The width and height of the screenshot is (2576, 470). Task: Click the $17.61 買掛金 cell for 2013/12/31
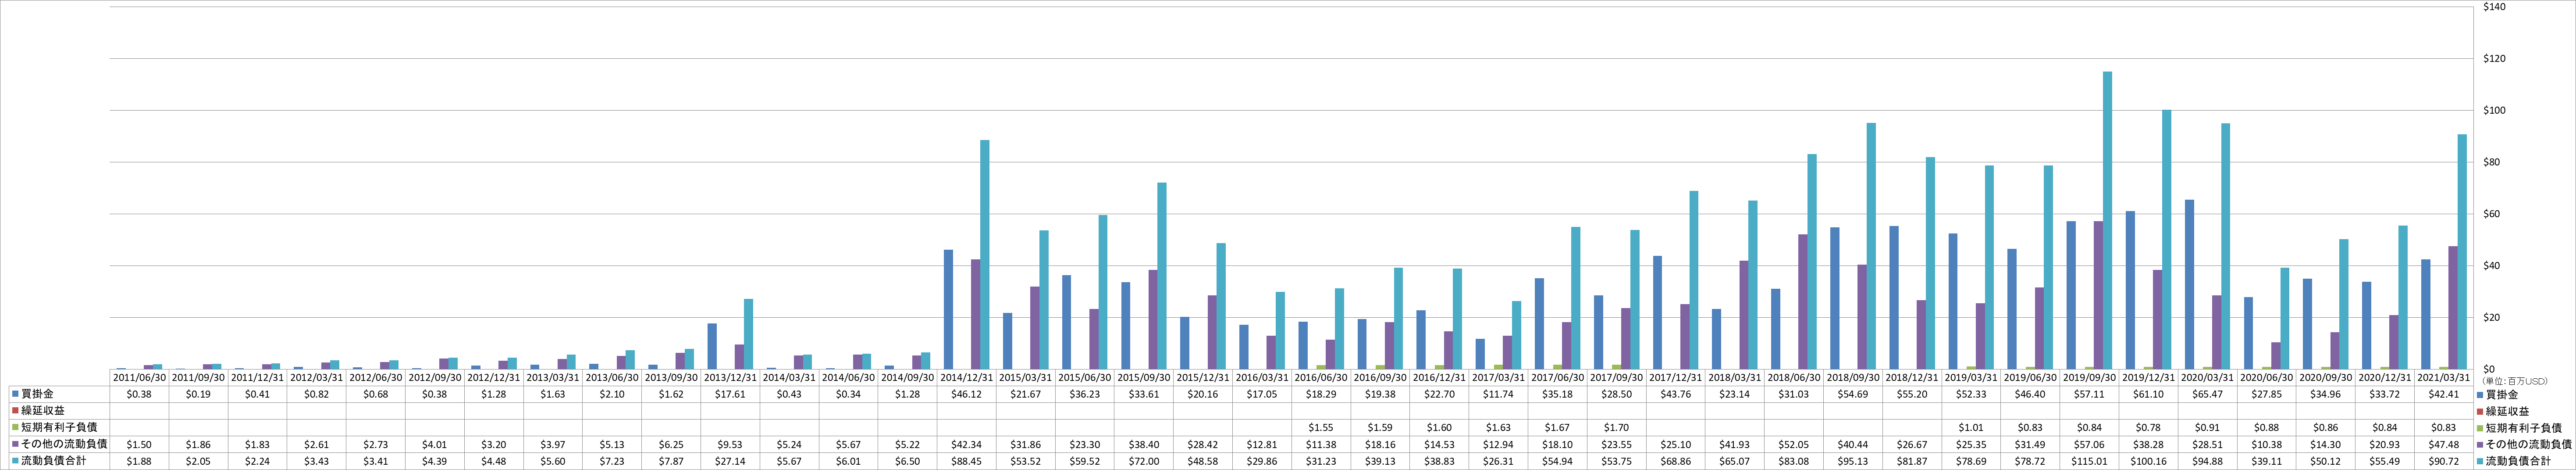pyautogui.click(x=730, y=394)
